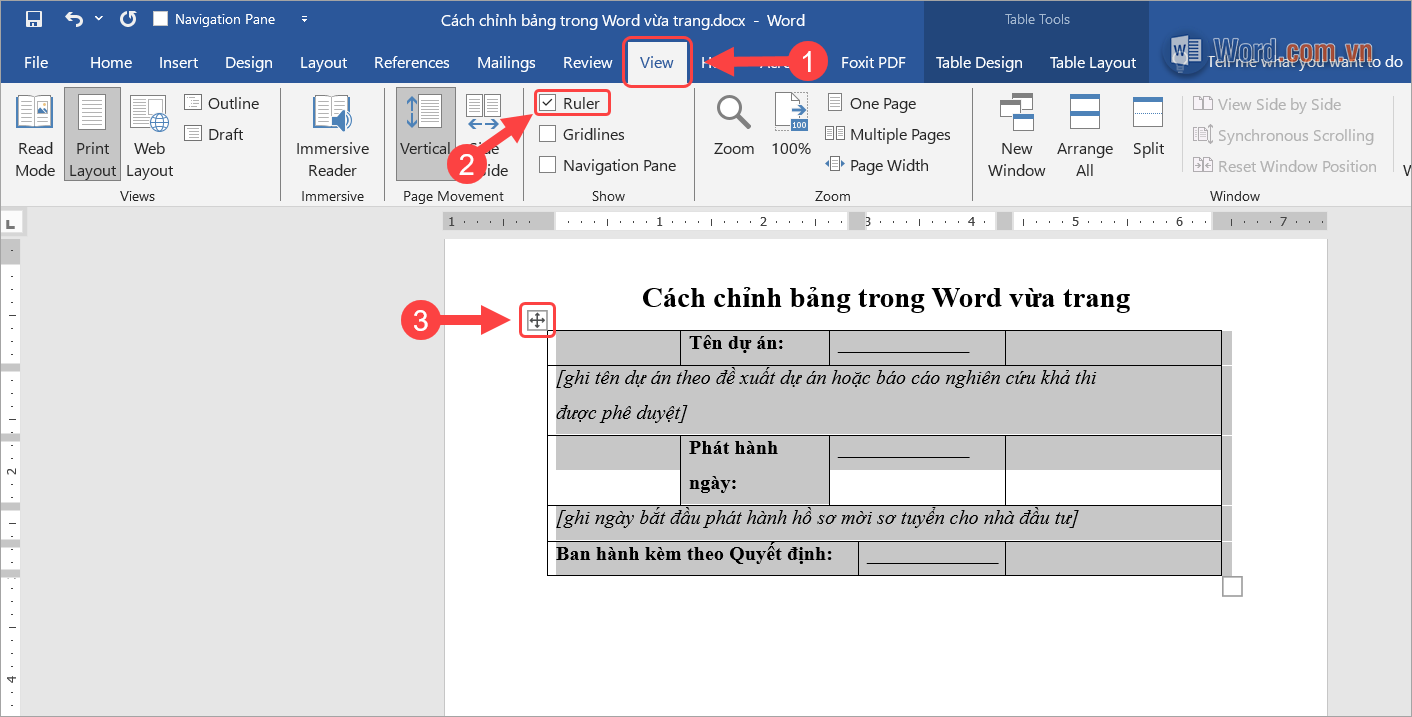Viewport: 1412px width, 717px height.
Task: Switch to the Table Design tab
Action: click(978, 62)
